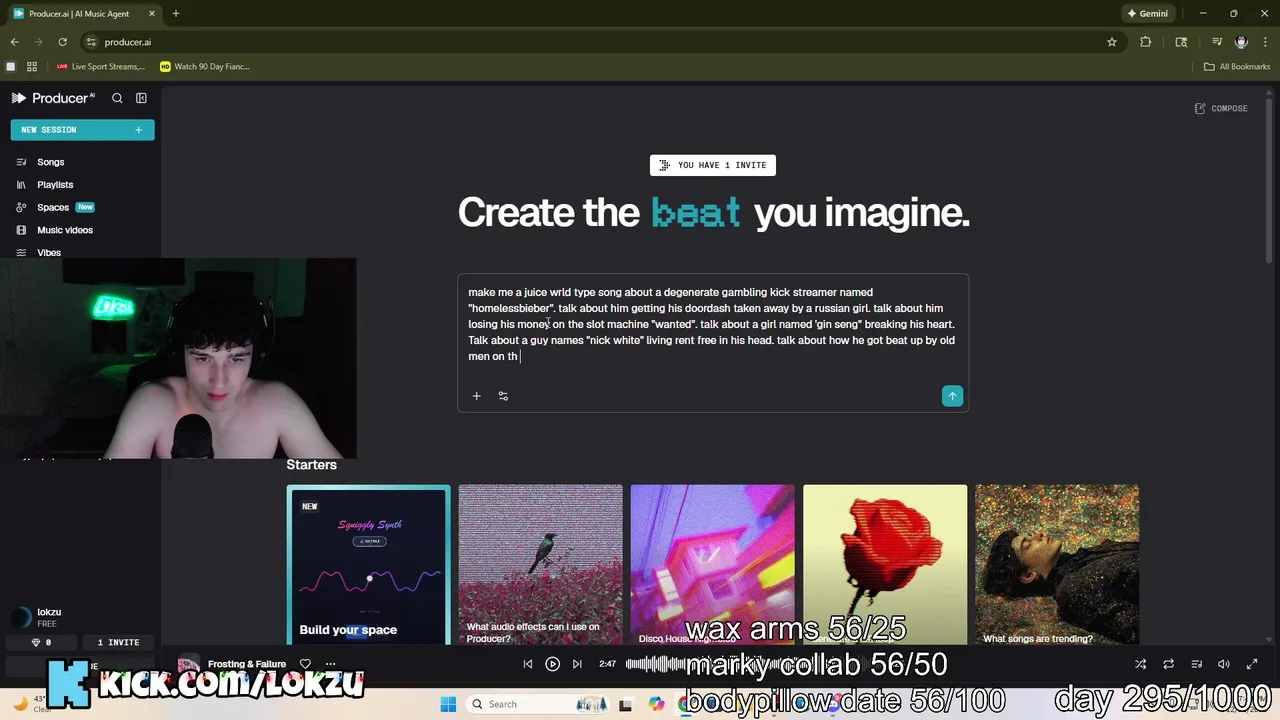
Task: Add attachment with plus icon
Action: (476, 396)
